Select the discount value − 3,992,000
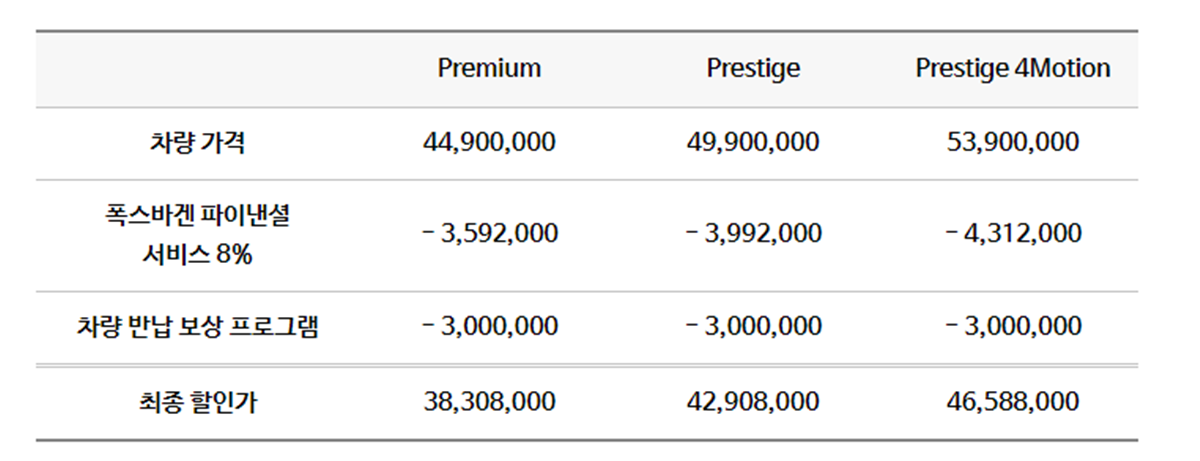Viewport: 1200px width, 461px height. click(x=753, y=234)
